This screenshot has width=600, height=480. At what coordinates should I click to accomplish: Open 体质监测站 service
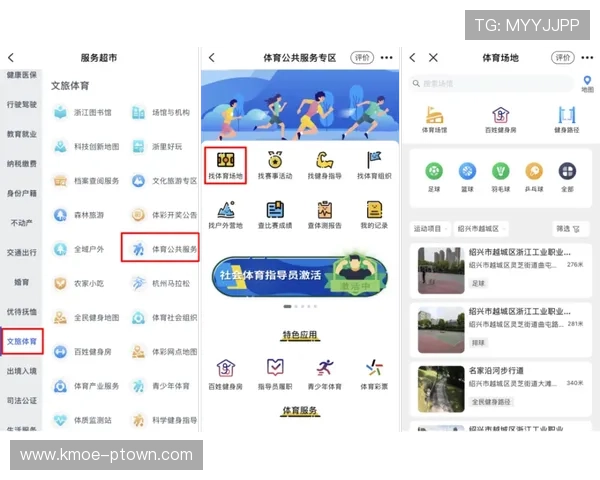(x=82, y=420)
